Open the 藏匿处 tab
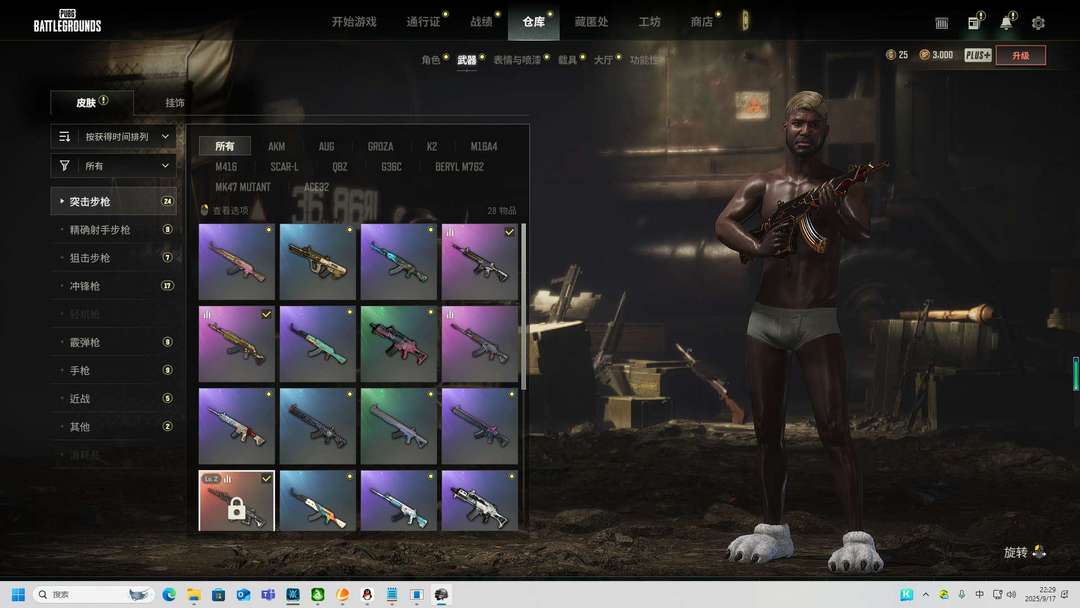The image size is (1080, 608). click(592, 22)
